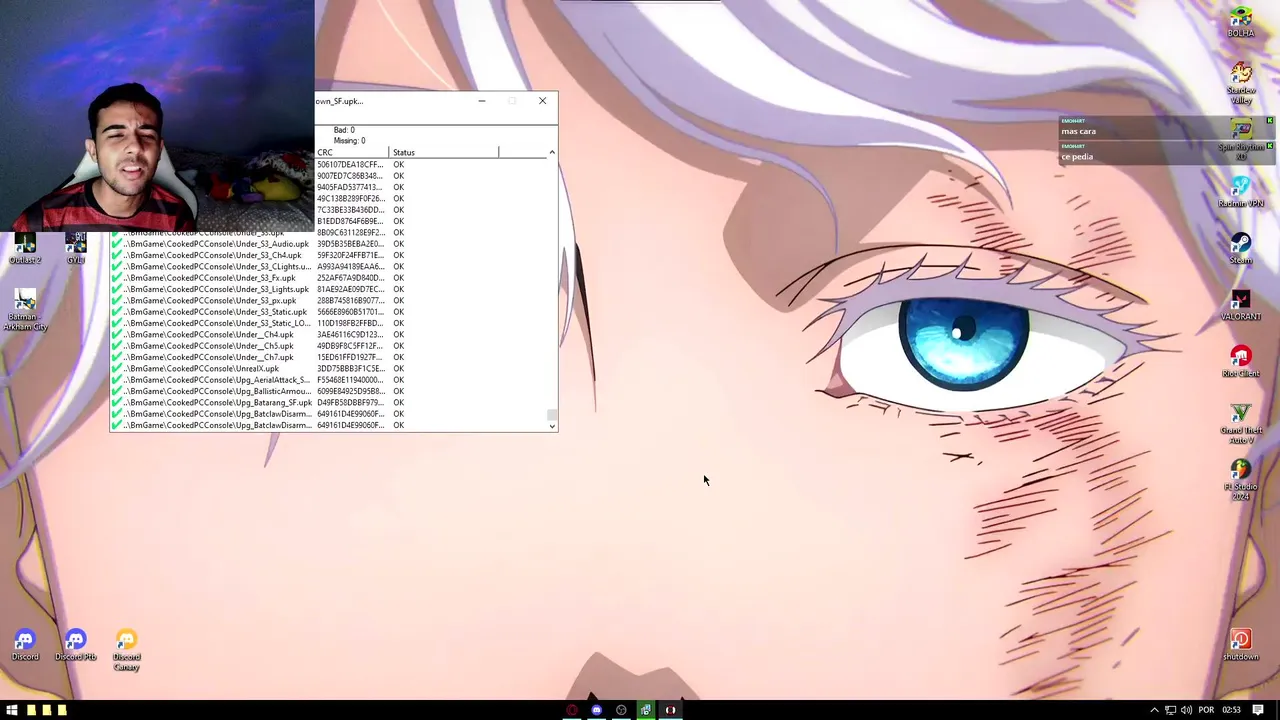
Task: Click the green checkmark beside UnrealX.upk
Action: (x=117, y=368)
